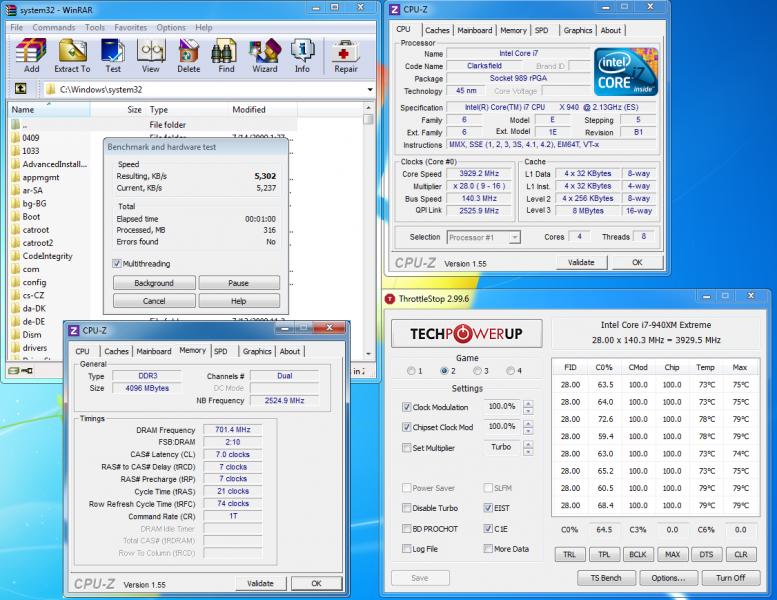Switch to Mainboard tab in top CPU-Z window
This screenshot has width=777, height=600.
pos(475,30)
